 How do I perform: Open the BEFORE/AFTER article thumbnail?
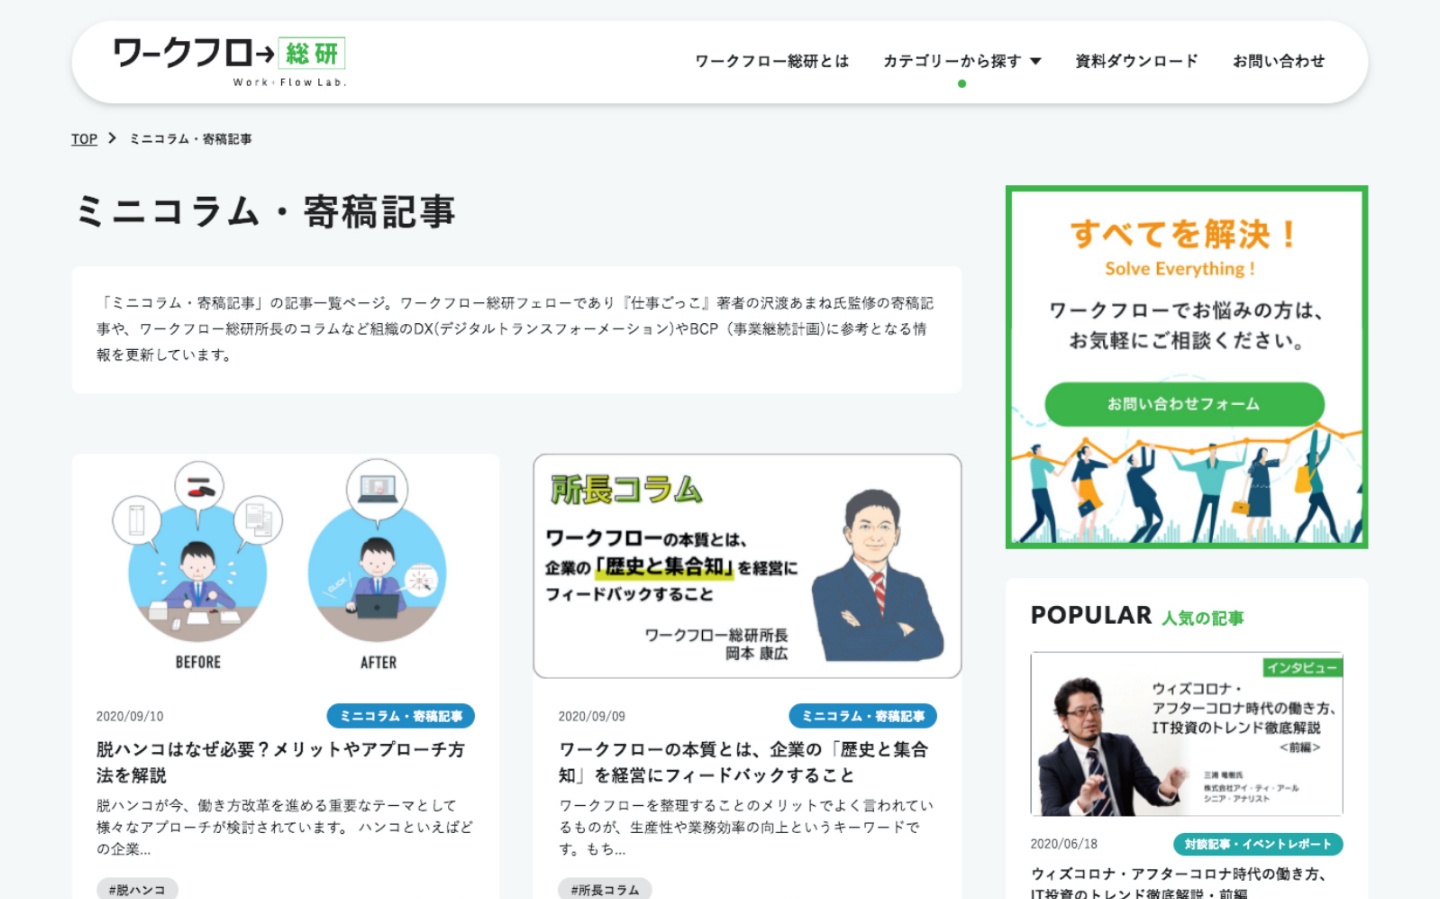(x=285, y=566)
